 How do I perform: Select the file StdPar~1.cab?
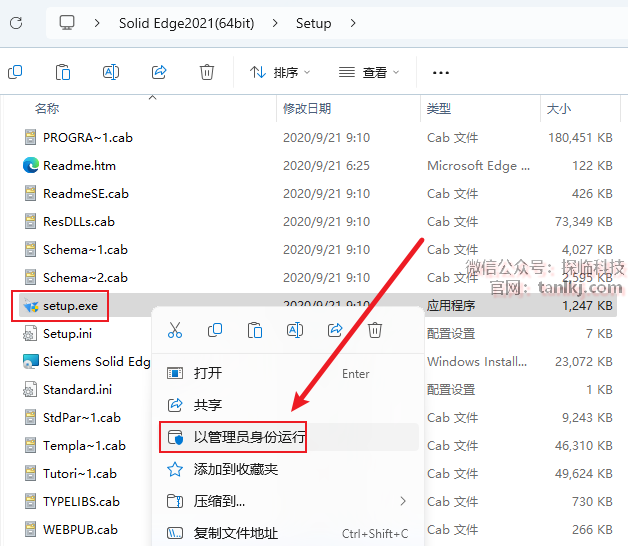[82, 418]
